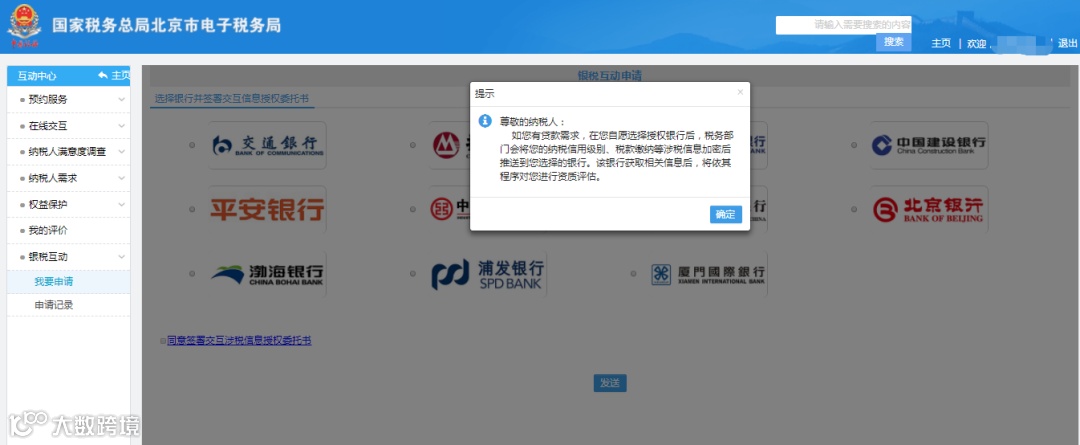Expand the 预约服务 menu chevron
The width and height of the screenshot is (1080, 445).
pos(122,99)
